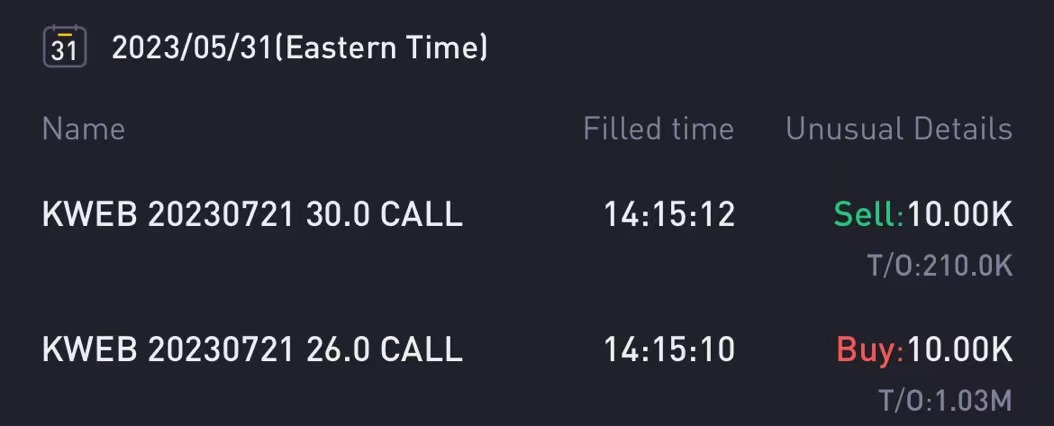View turnover T/O:1.03M detail
This screenshot has height=426, width=1054.
(945, 400)
